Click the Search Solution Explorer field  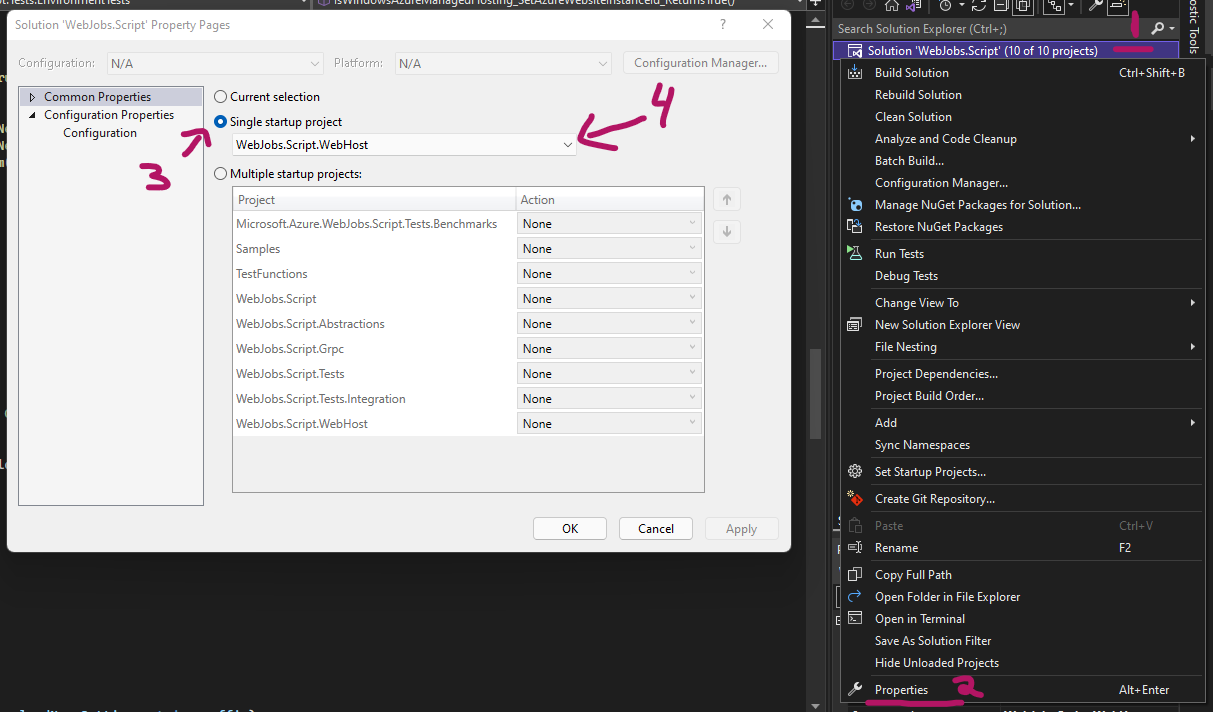[x=990, y=29]
